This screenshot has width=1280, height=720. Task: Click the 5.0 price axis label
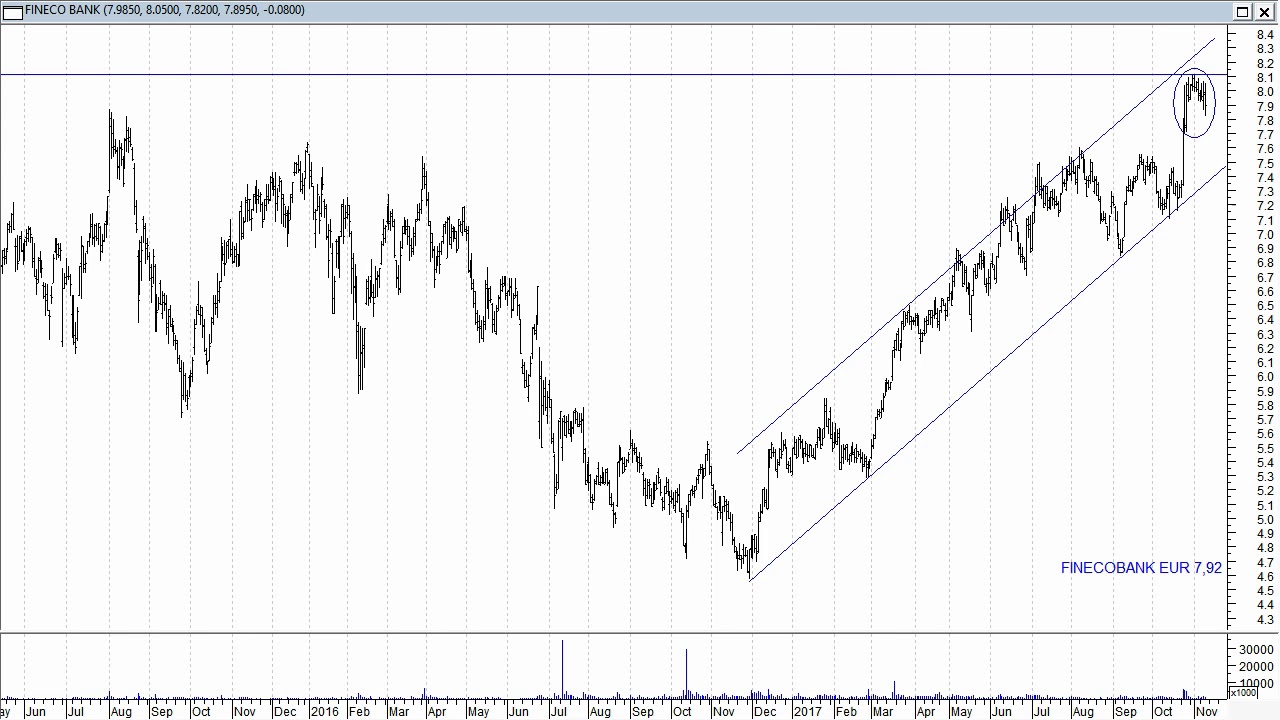pos(1265,519)
